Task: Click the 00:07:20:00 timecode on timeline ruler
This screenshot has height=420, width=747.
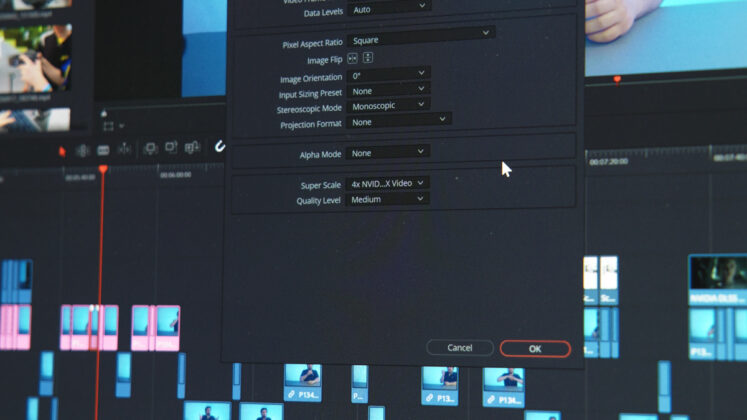Action: click(x=608, y=162)
